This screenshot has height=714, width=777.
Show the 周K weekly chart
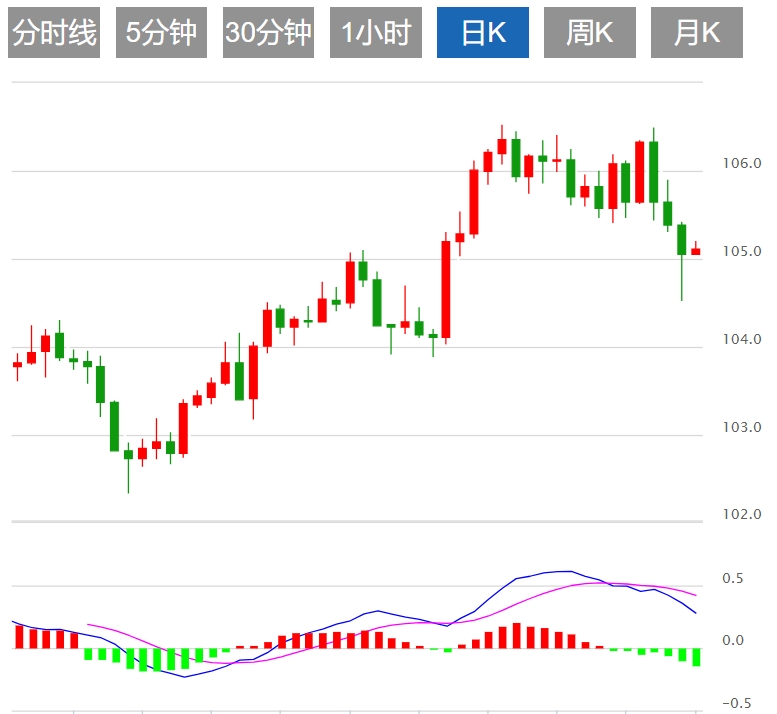589,33
